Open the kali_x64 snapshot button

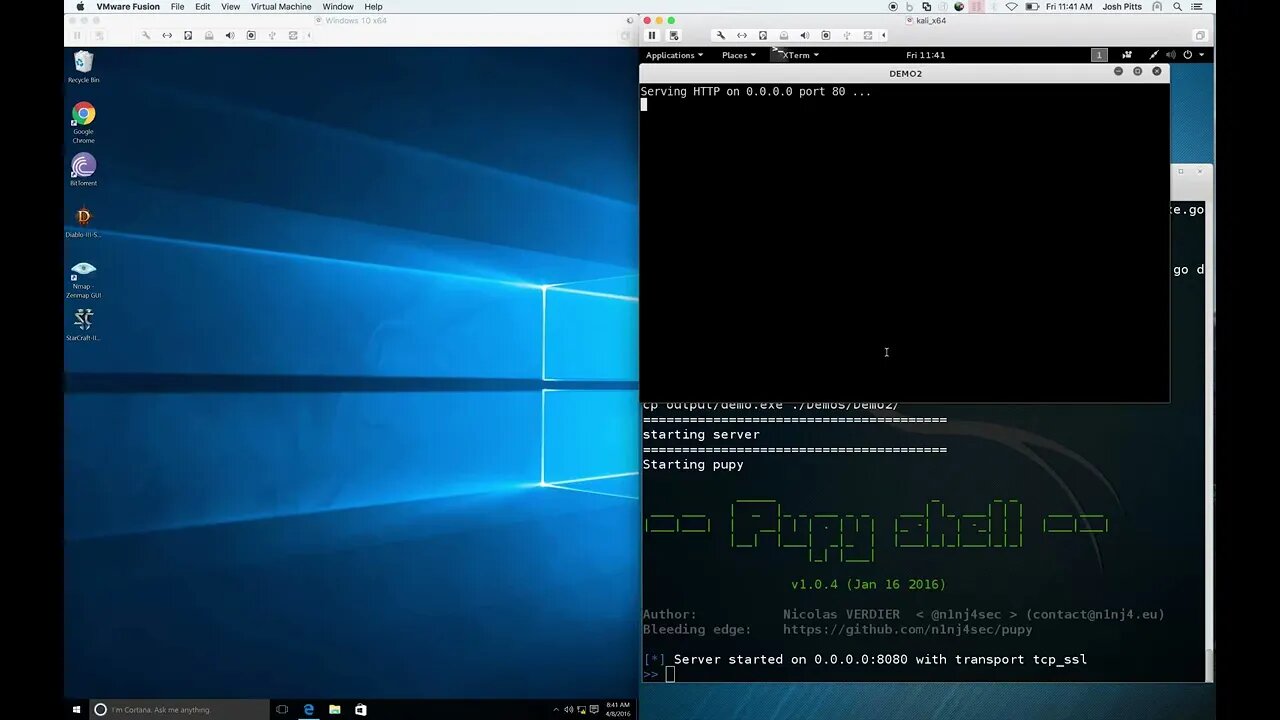(674, 35)
